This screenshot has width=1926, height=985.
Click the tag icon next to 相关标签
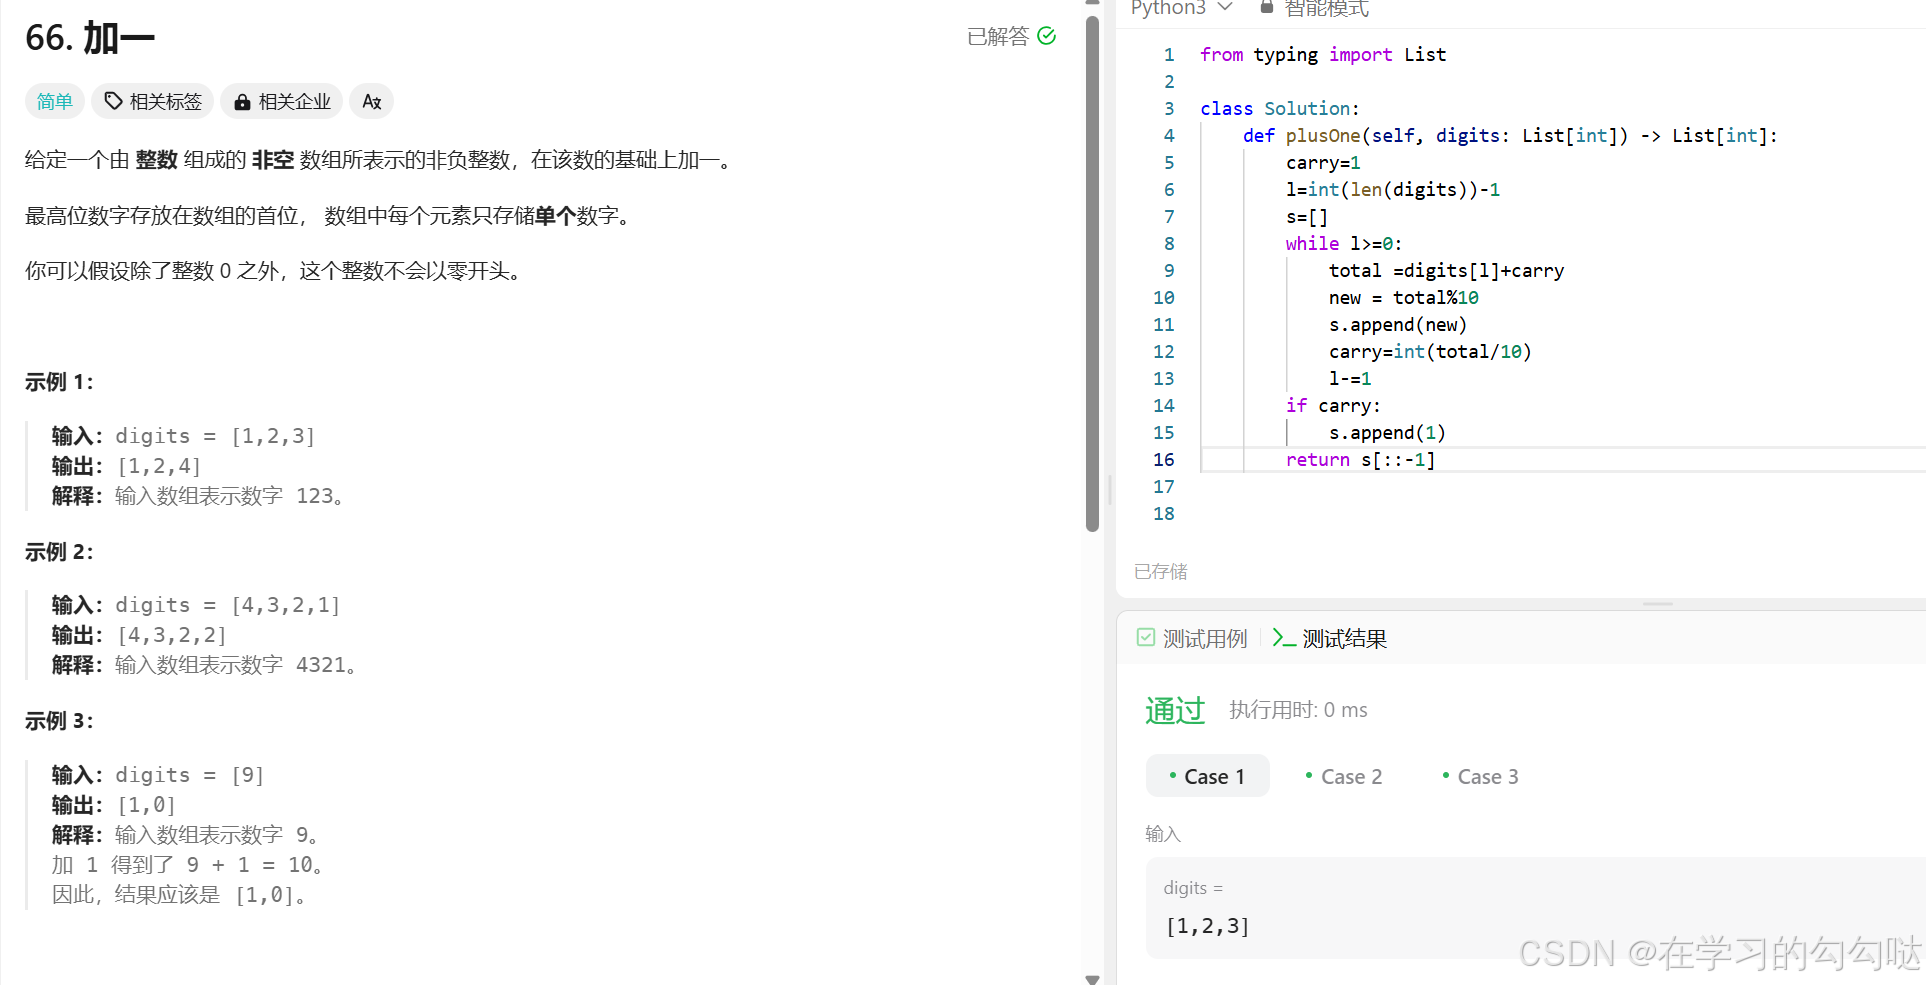click(x=113, y=101)
